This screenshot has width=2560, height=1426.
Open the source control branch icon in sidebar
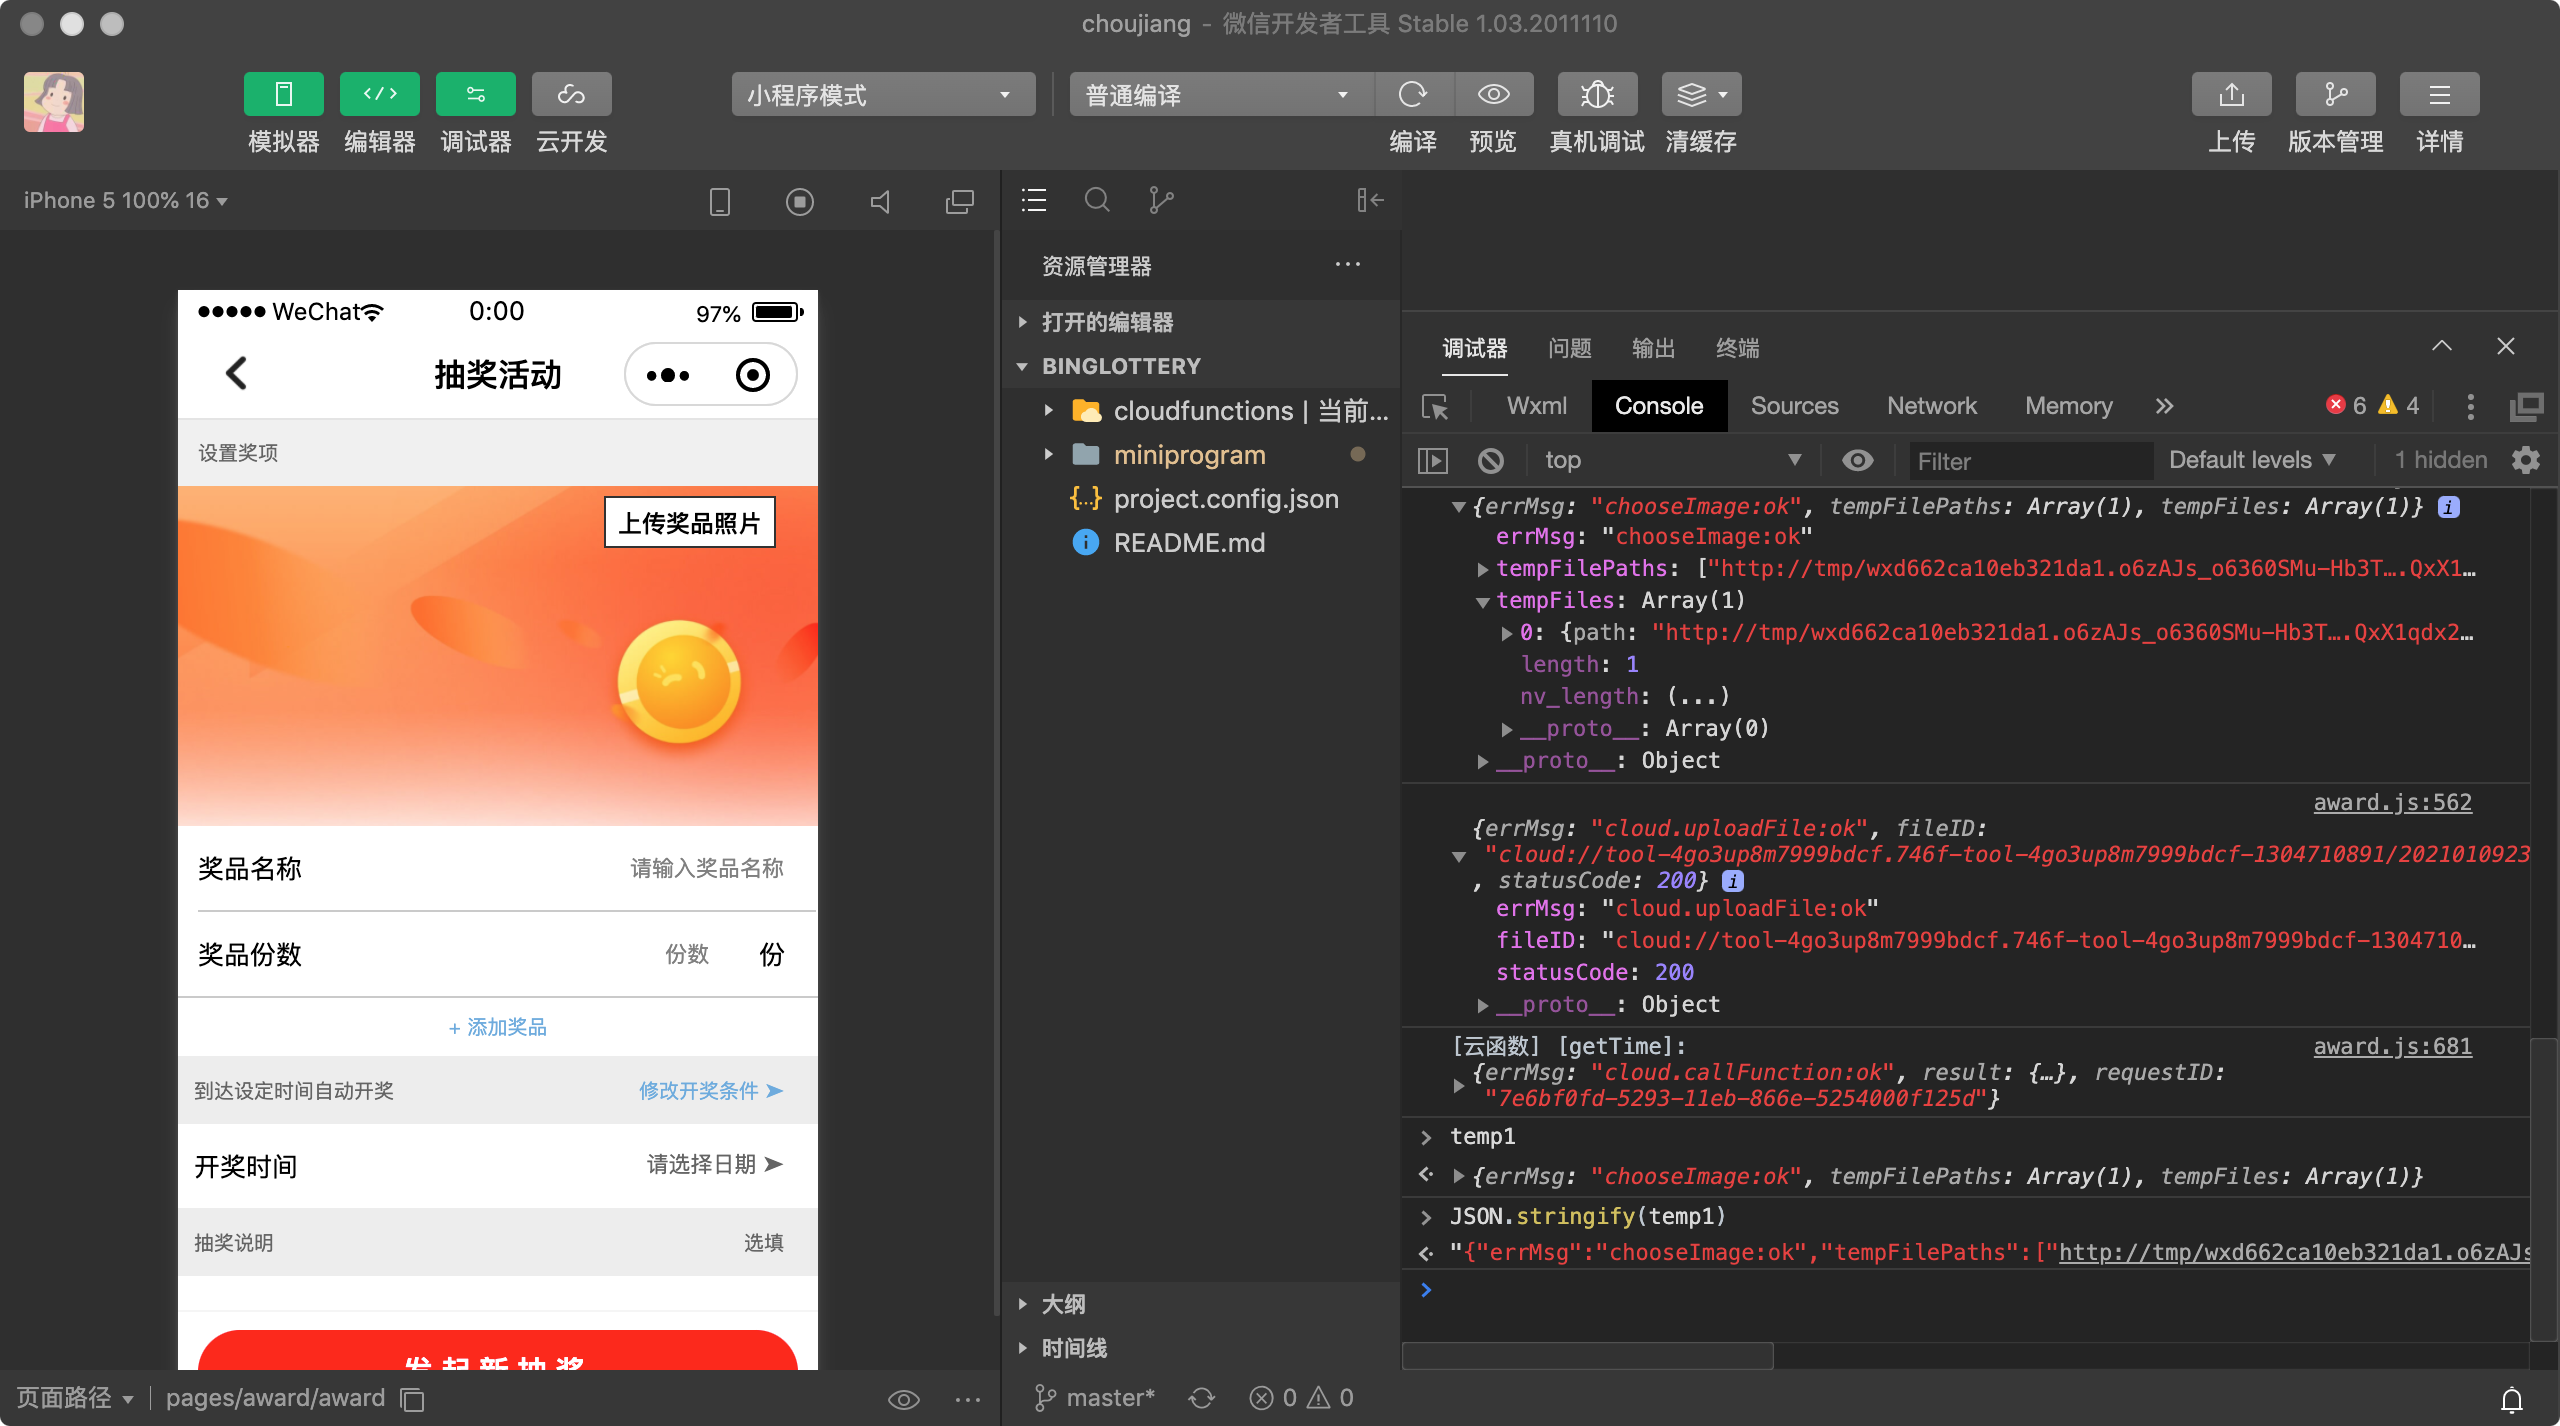pos(1160,201)
